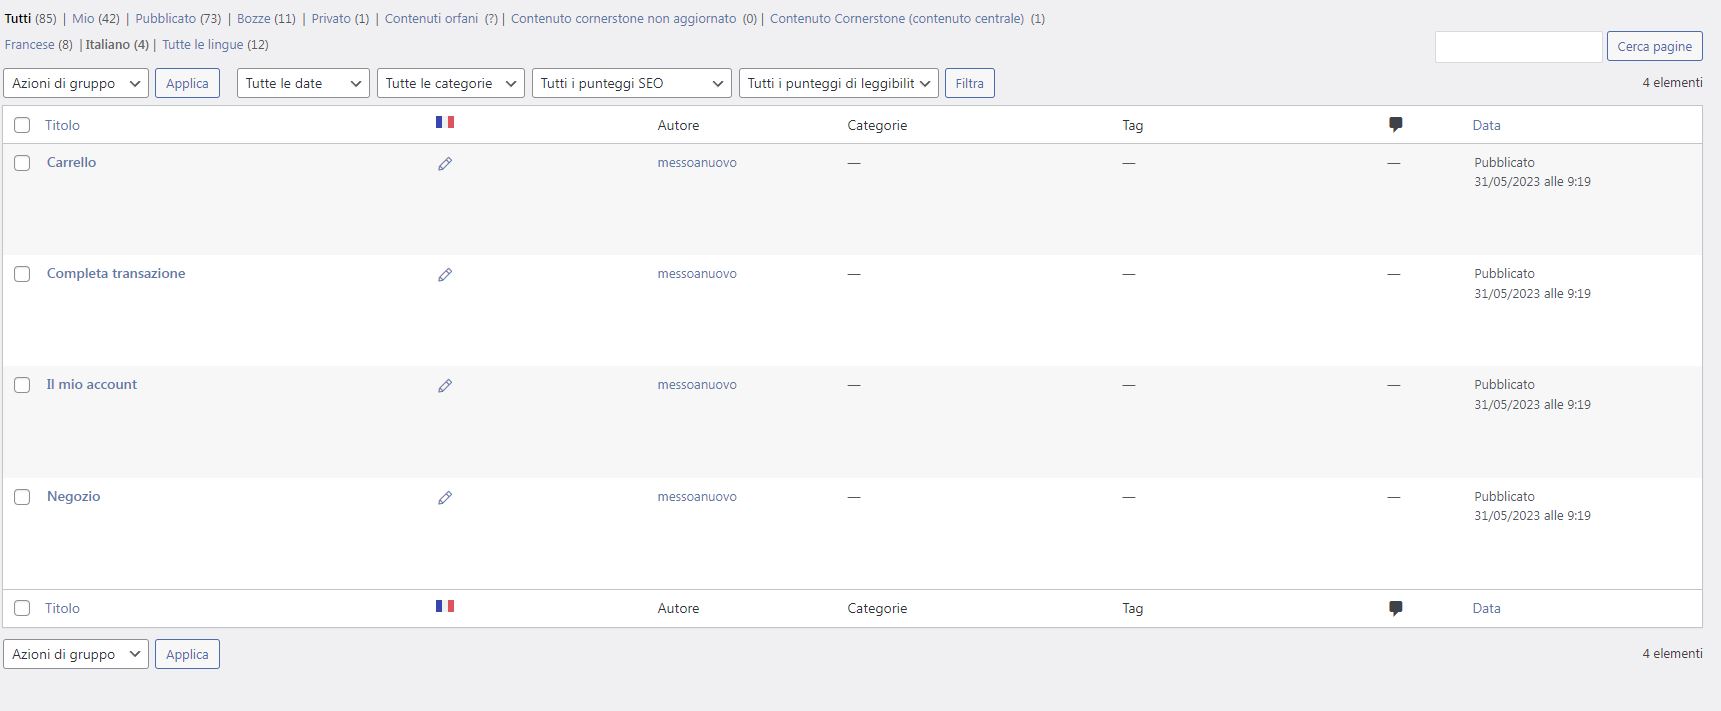Focus the page search input field
The width and height of the screenshot is (1721, 711).
click(1518, 47)
